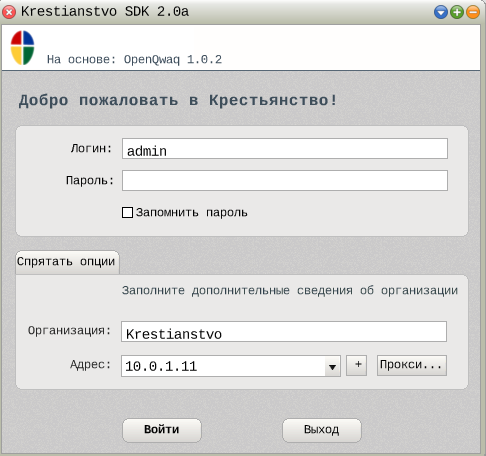Open the Прокси... settings button
The image size is (486, 456).
pos(412,365)
